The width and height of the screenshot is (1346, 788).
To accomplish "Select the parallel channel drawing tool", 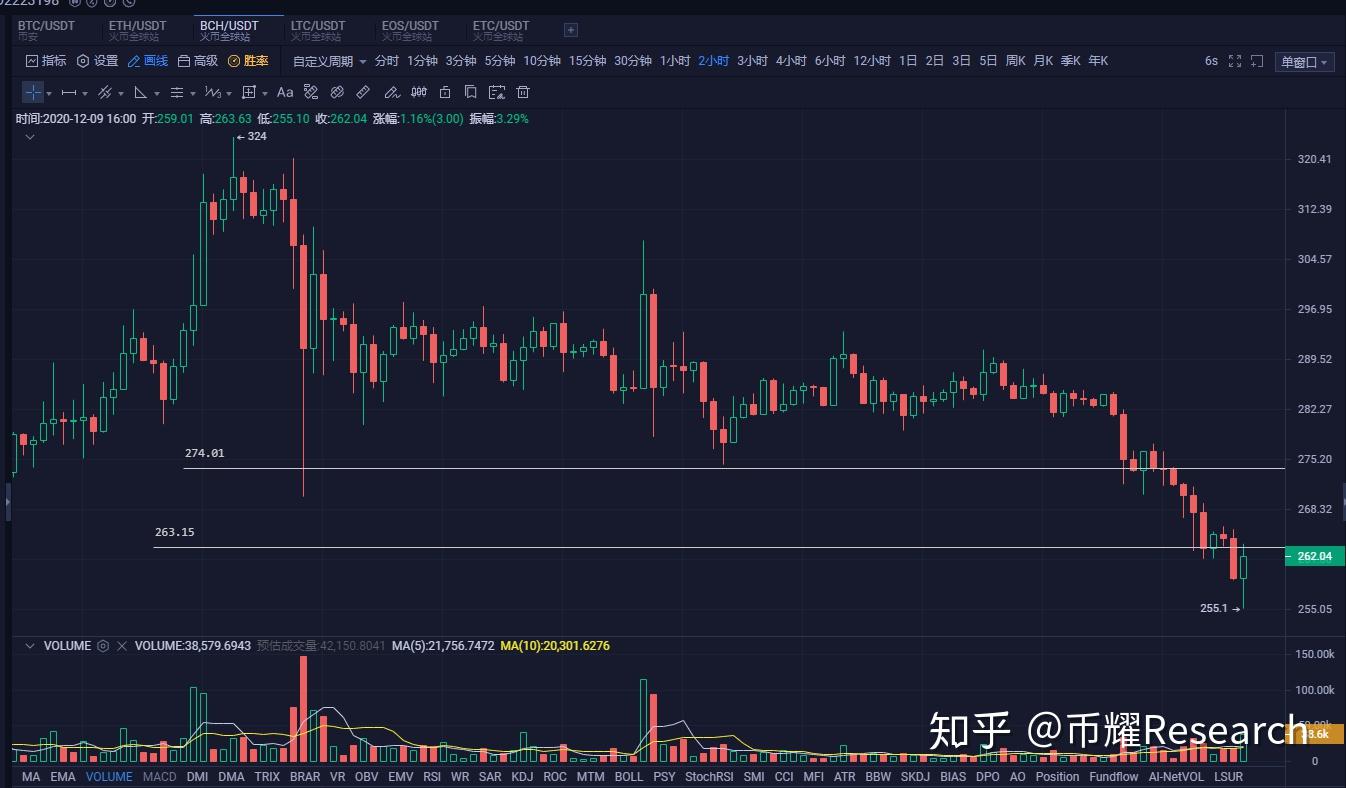I will 104,92.
